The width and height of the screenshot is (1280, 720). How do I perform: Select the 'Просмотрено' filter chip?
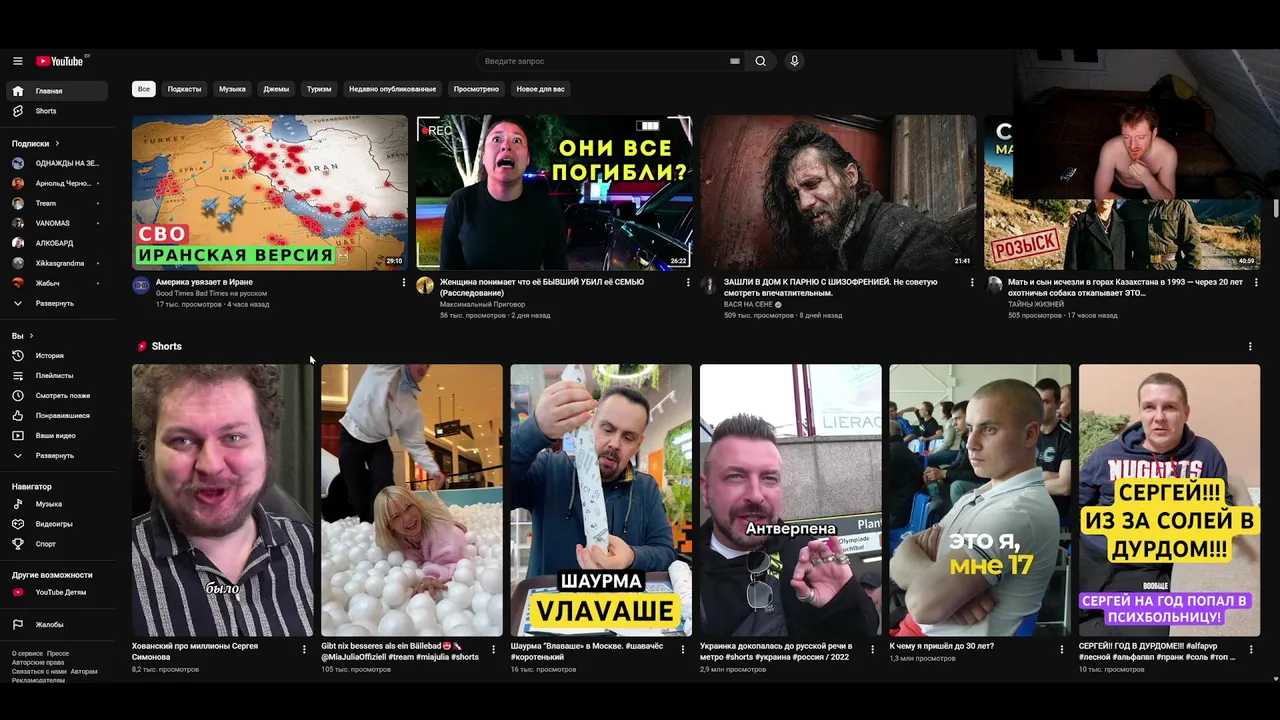coord(476,89)
